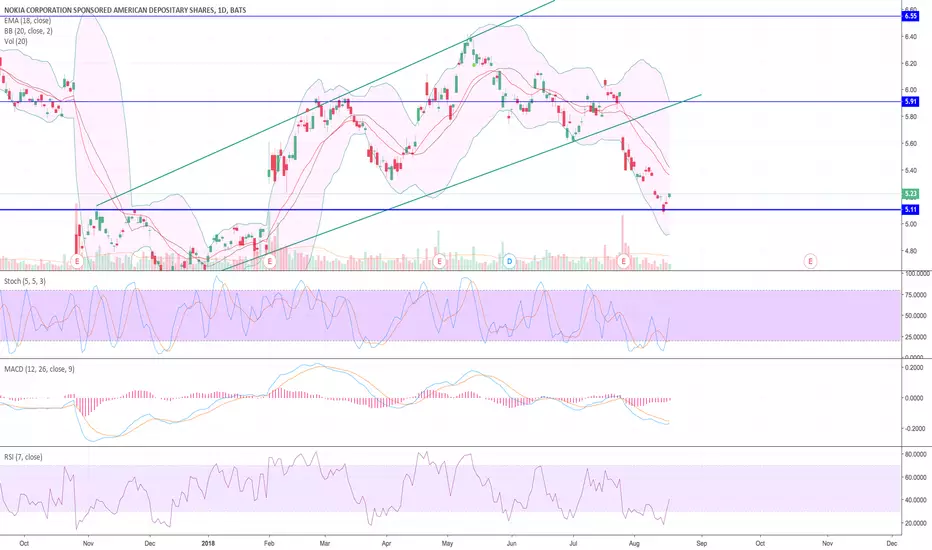Click the 60.0000 RSI axis value
932x550 pixels.
(x=916, y=477)
